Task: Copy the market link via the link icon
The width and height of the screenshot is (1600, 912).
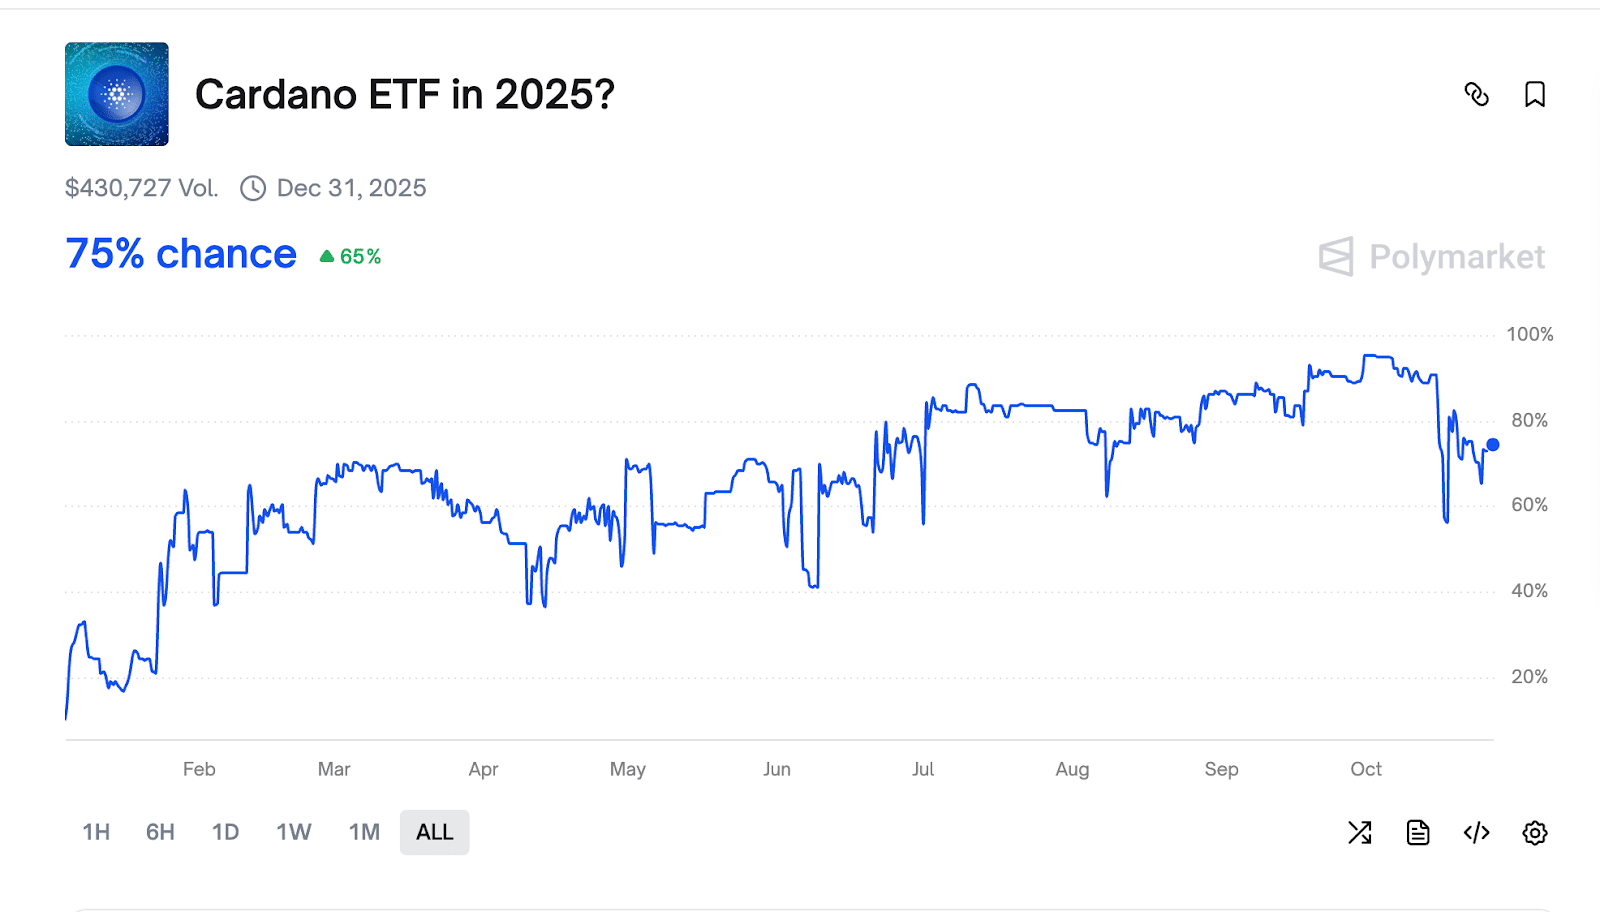Action: pos(1478,95)
